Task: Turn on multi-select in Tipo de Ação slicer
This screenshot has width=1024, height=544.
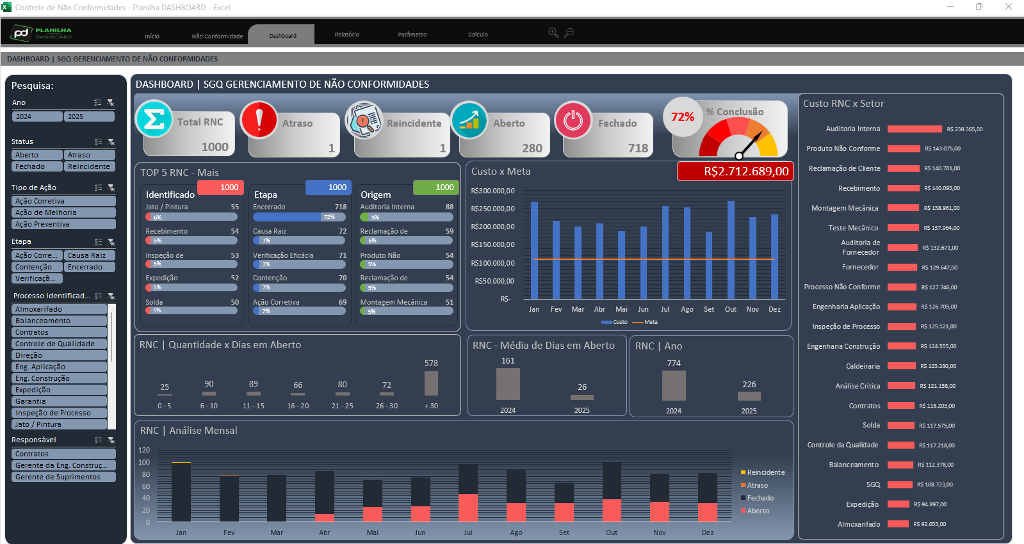Action: [x=98, y=188]
